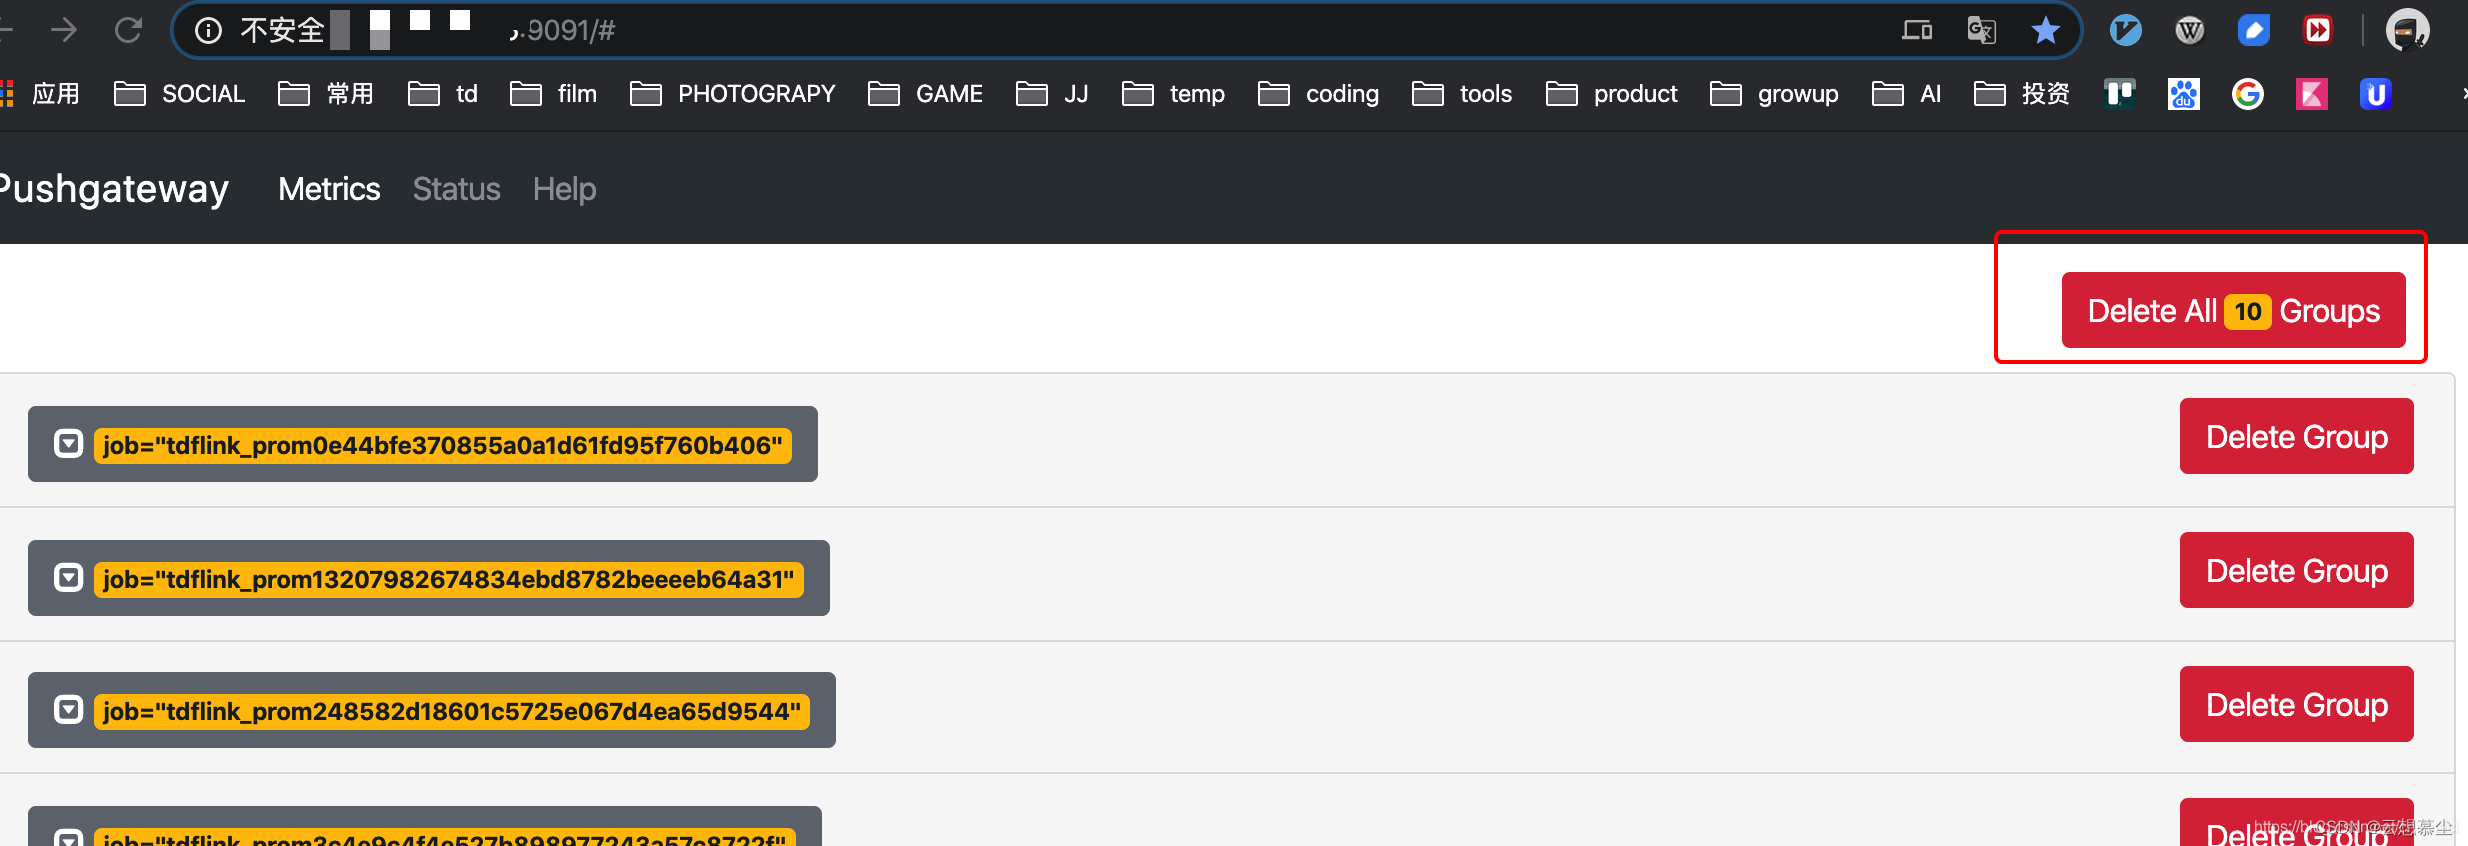Click the job="tdflink_prom0e44bfe370855a0a1d61fd95f760b406" label
This screenshot has height=846, width=2468.
coord(443,445)
